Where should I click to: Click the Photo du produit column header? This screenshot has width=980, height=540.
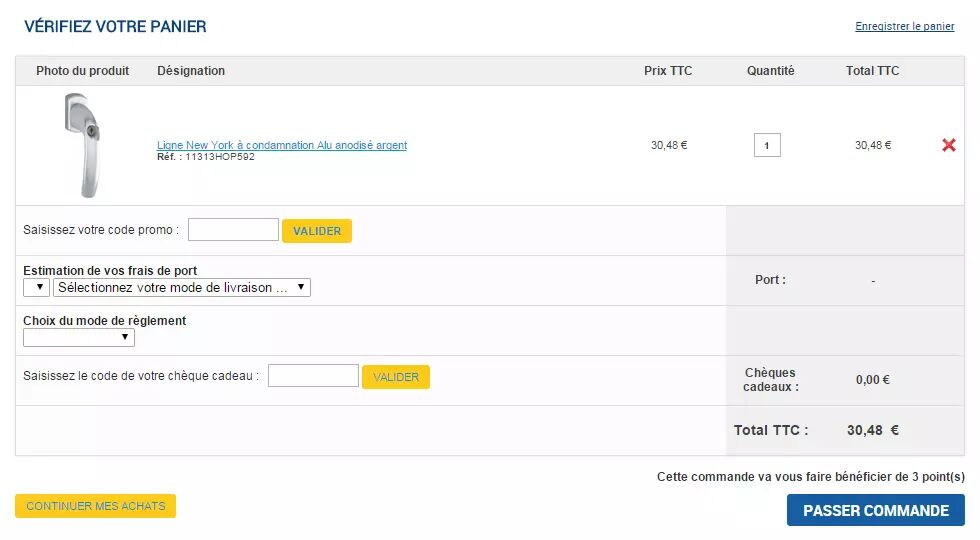point(82,71)
